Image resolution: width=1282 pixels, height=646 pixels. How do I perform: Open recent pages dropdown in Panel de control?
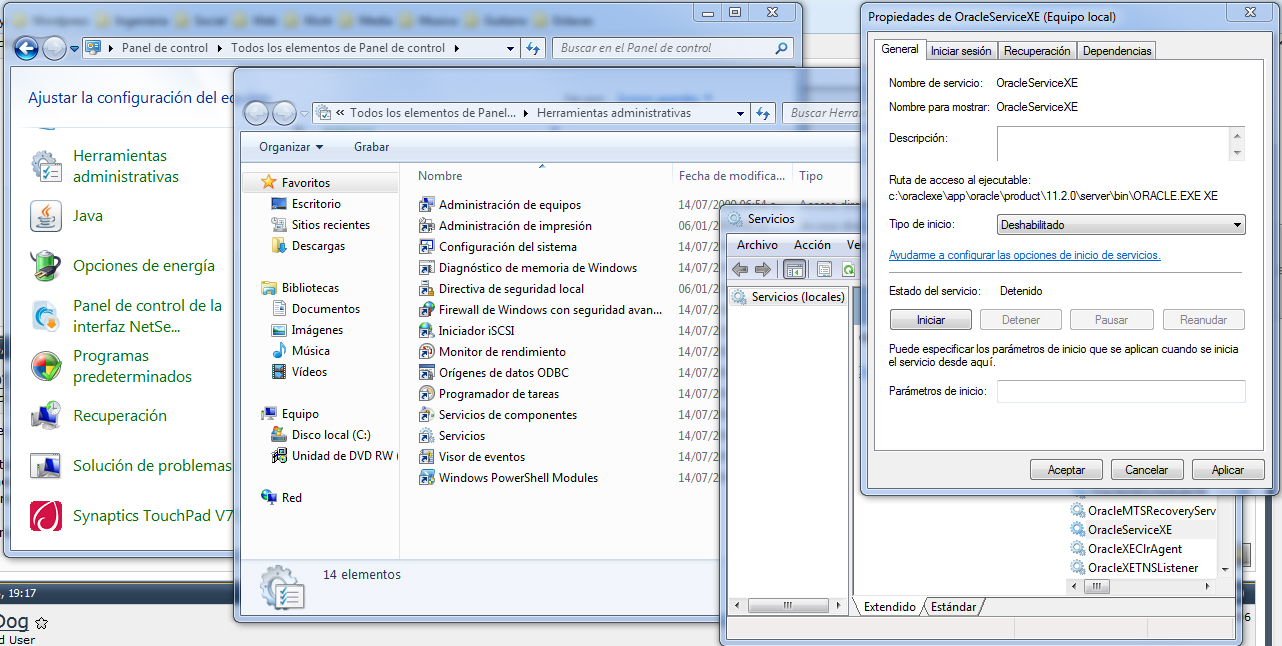[75, 48]
